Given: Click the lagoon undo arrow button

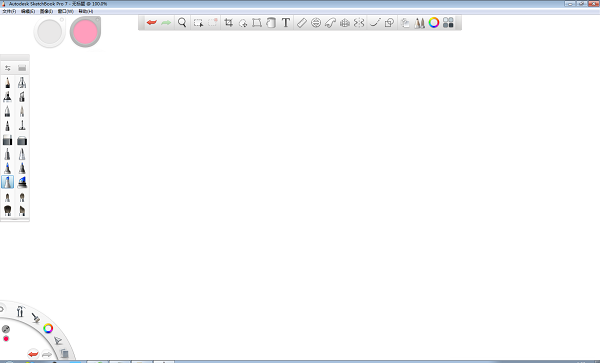Looking at the screenshot, I should (33, 354).
